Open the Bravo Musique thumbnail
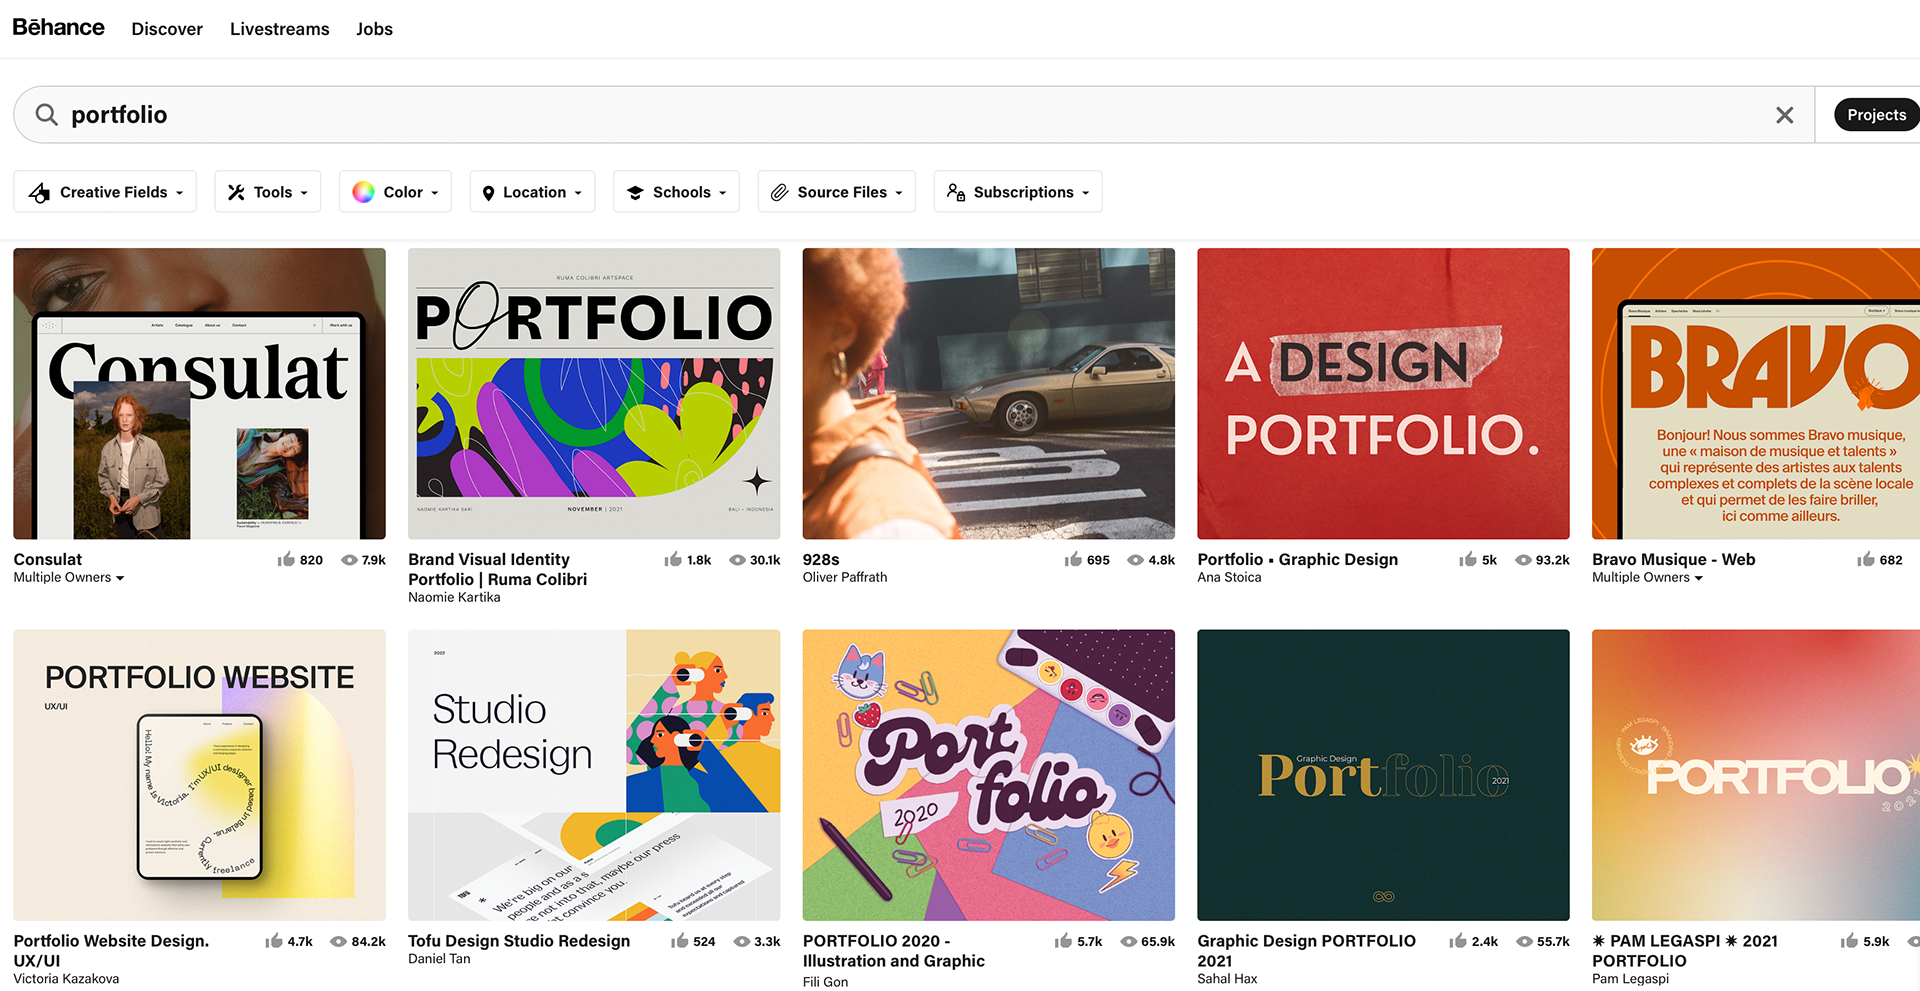Screen dimensions: 1920x991 [1756, 394]
